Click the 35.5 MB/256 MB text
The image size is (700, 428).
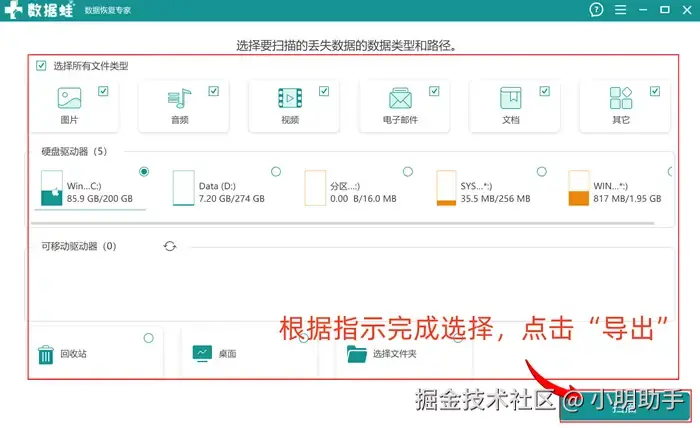click(x=496, y=199)
